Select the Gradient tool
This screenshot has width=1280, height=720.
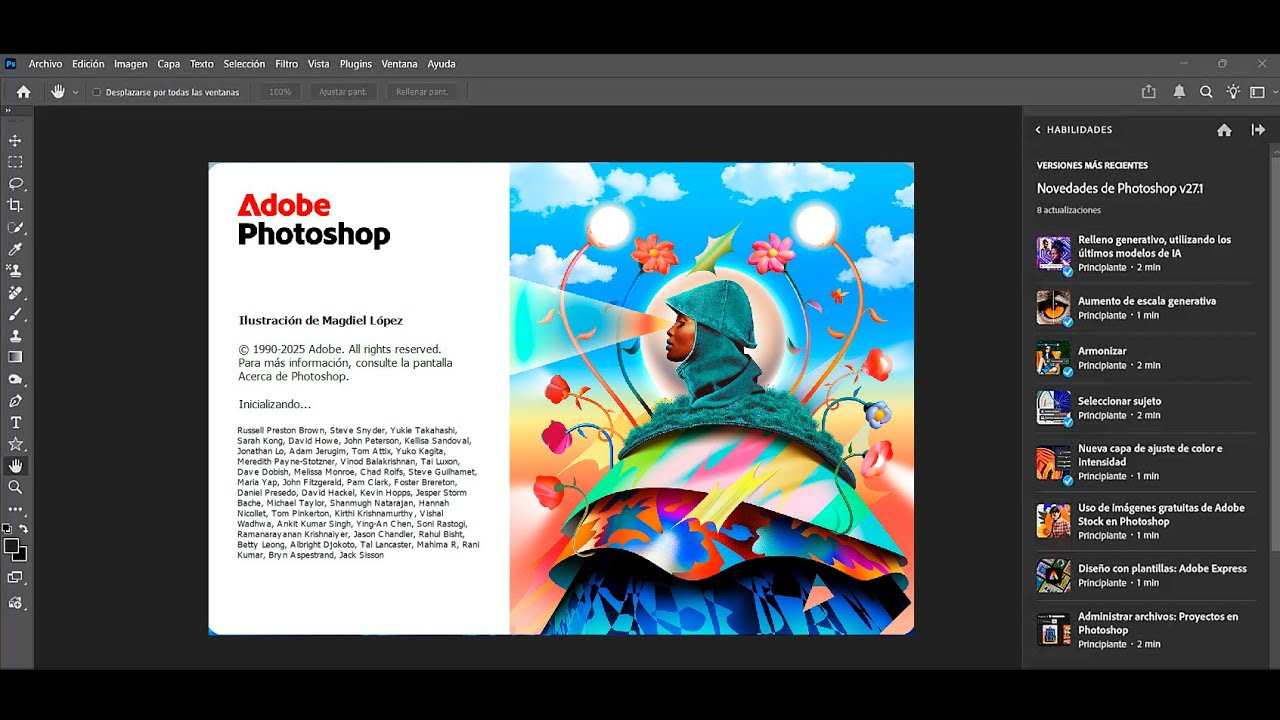[x=15, y=357]
